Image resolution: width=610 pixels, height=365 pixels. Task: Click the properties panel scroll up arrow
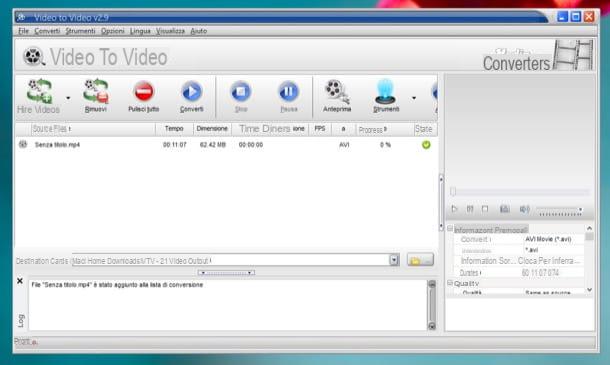[x=589, y=228]
